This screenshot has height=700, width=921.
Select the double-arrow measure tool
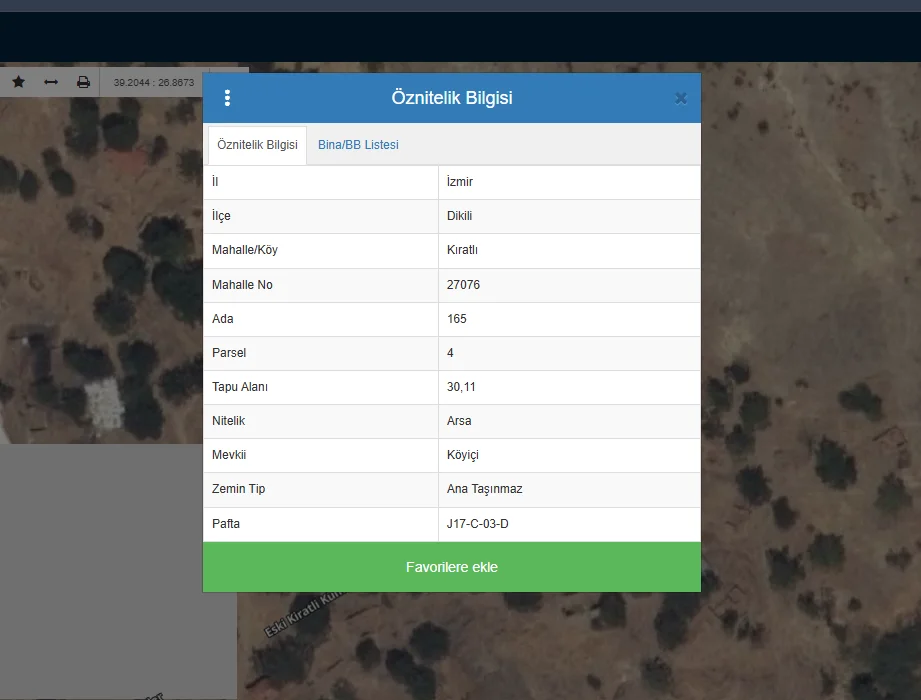pos(51,82)
